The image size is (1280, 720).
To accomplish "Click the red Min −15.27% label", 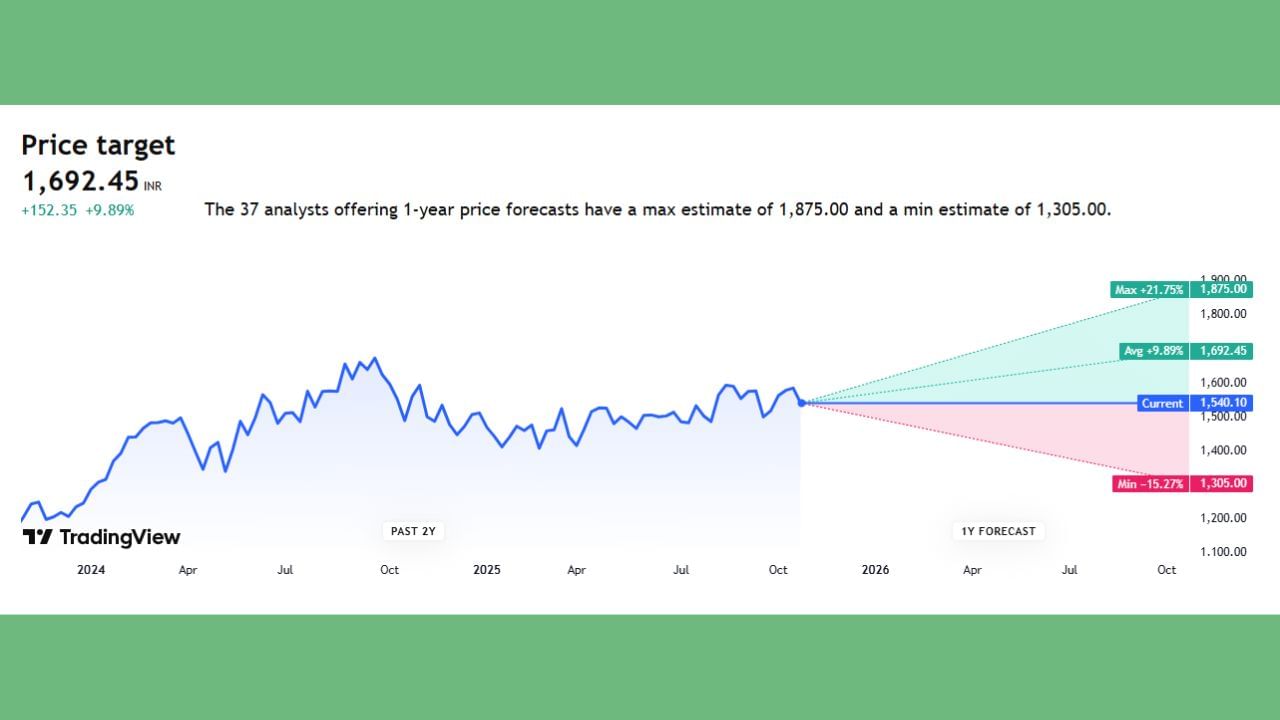I will pos(1150,484).
